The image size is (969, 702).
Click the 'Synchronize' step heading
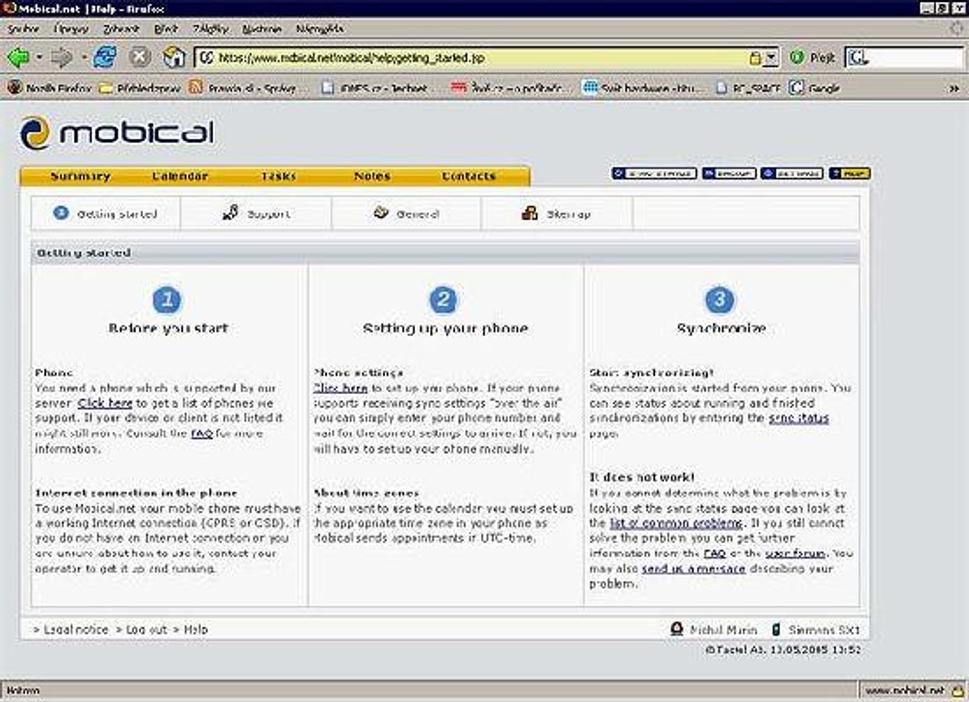[721, 328]
